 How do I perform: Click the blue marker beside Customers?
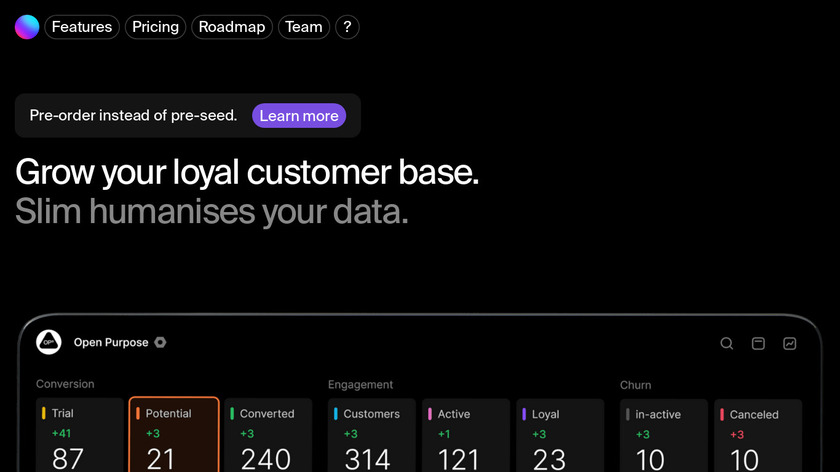(x=335, y=414)
